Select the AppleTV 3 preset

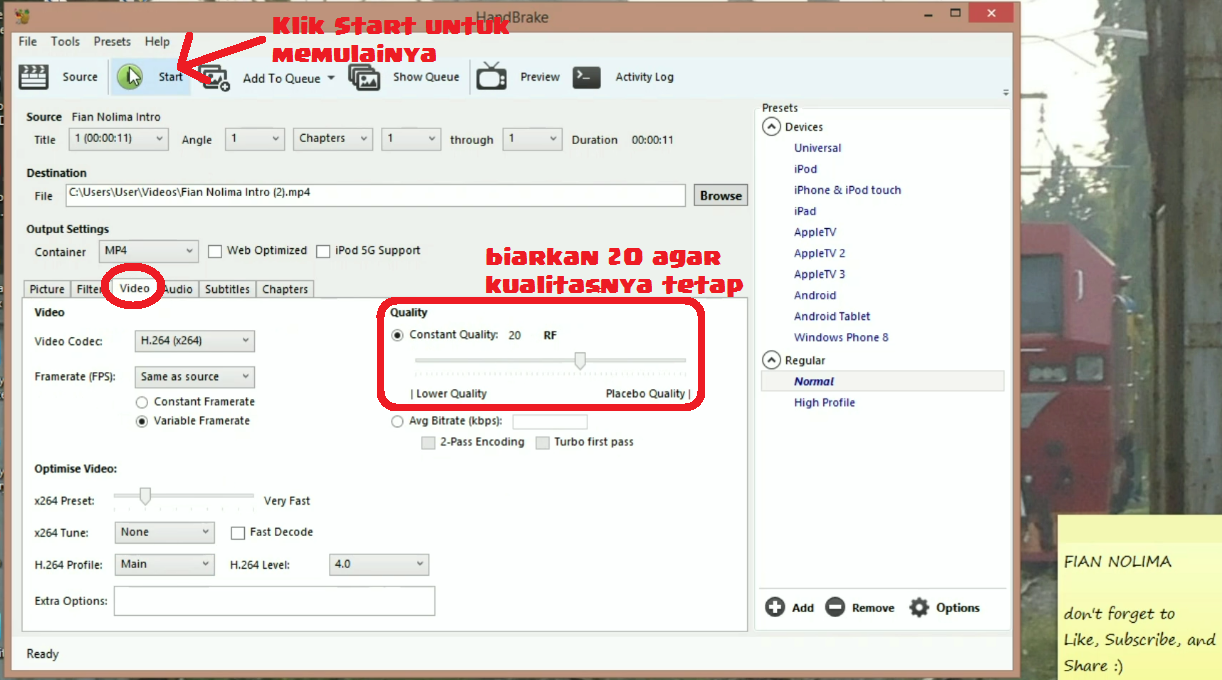[x=819, y=274]
